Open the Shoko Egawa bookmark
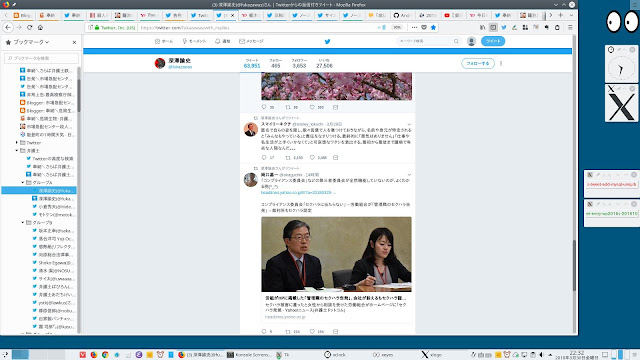 (x=53, y=262)
